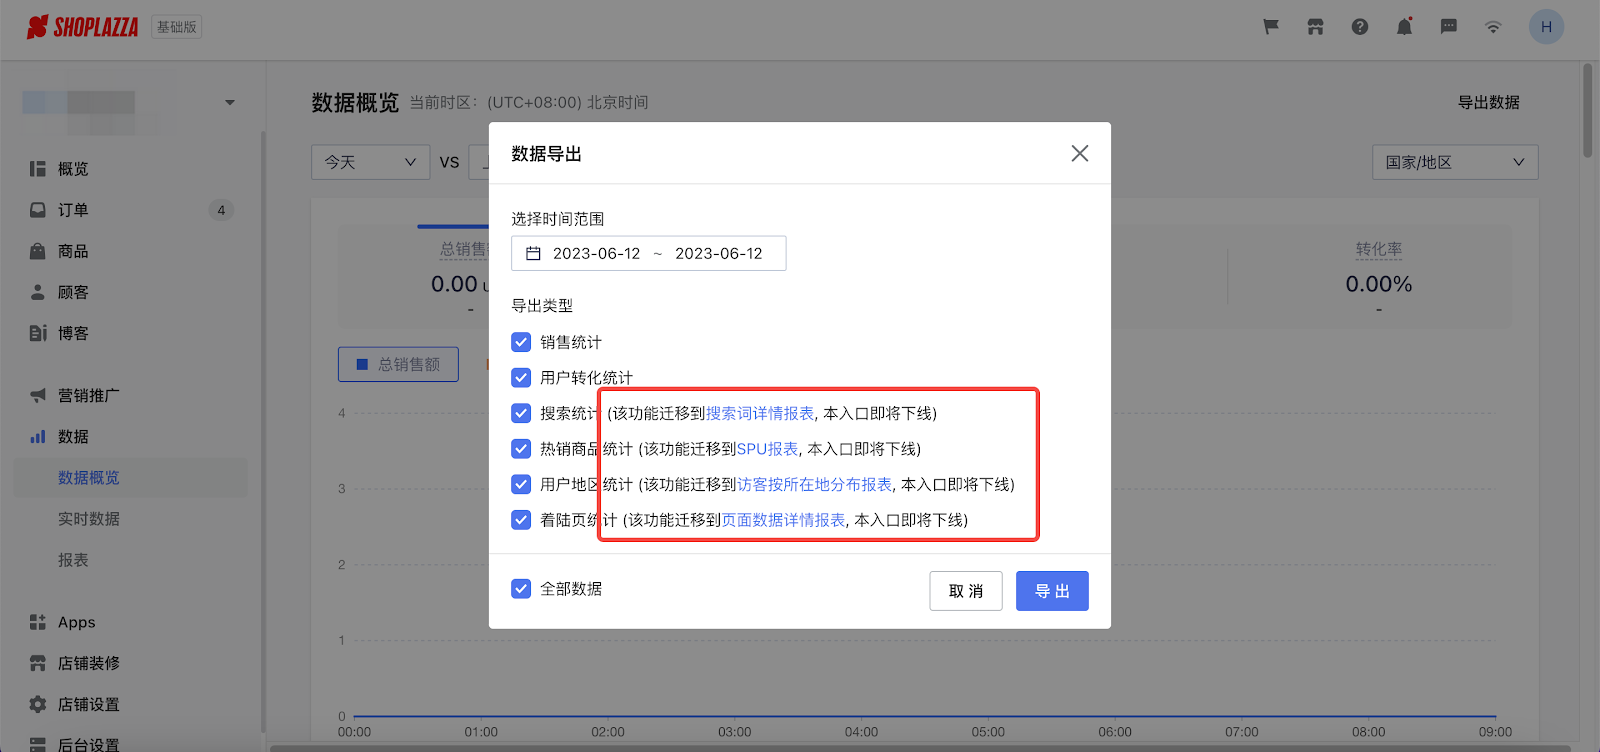
Task: Open the user avatar H menu
Action: click(1546, 27)
